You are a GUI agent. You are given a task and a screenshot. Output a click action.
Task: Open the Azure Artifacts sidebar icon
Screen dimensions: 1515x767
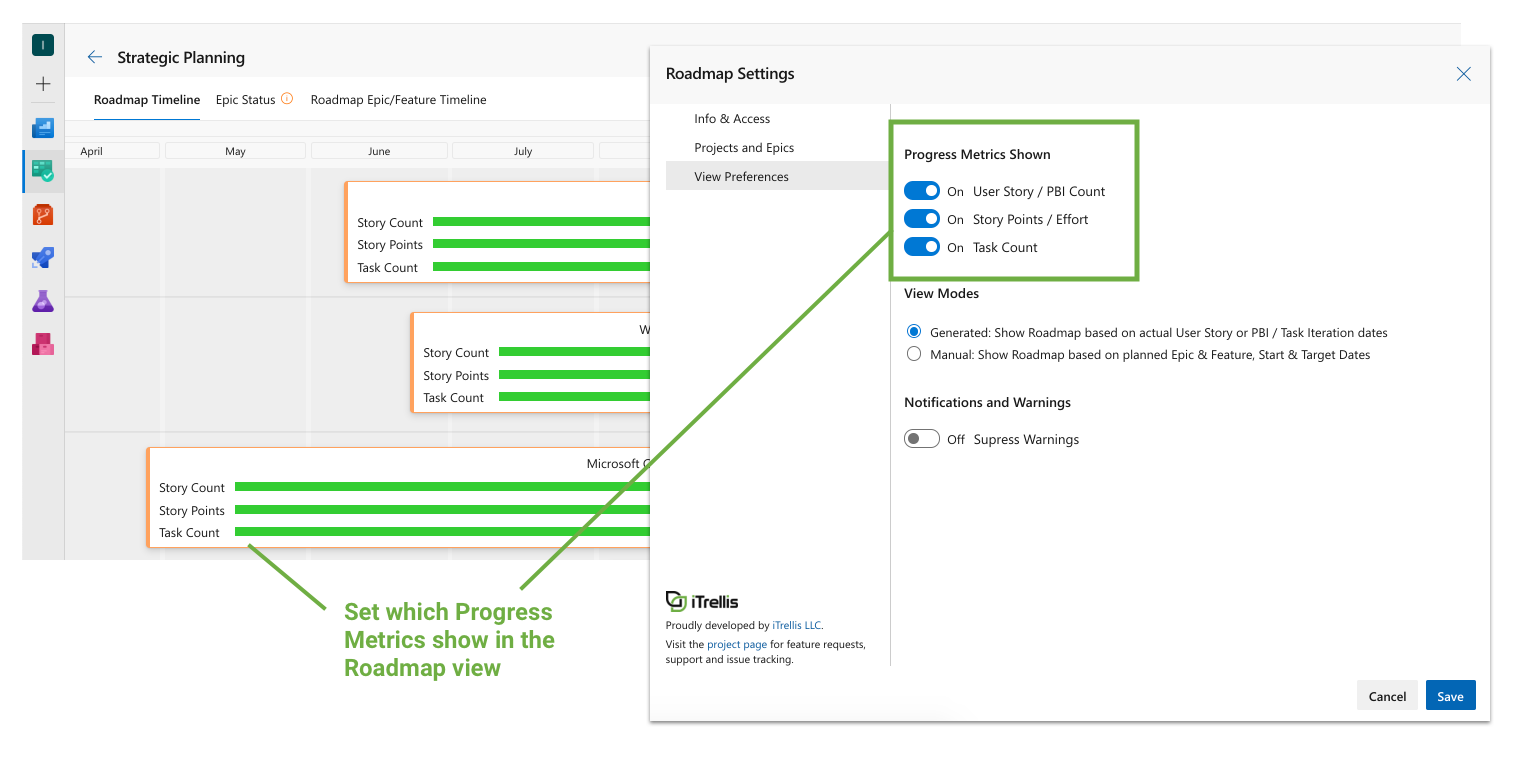click(43, 344)
